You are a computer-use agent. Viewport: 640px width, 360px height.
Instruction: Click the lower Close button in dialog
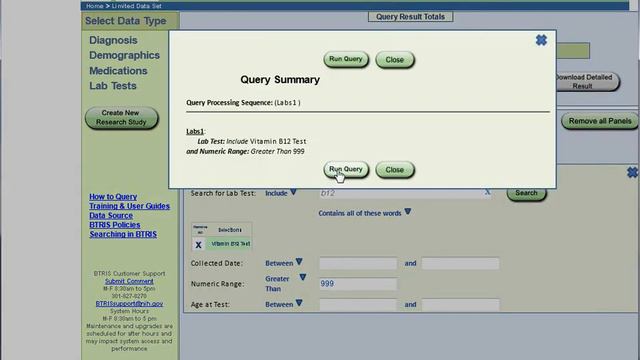point(395,170)
